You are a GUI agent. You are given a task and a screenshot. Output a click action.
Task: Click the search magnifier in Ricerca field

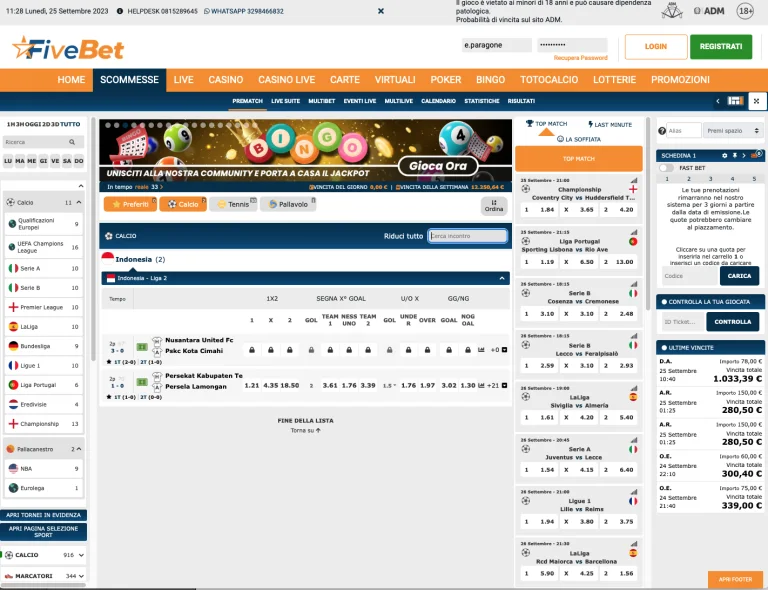(72, 142)
